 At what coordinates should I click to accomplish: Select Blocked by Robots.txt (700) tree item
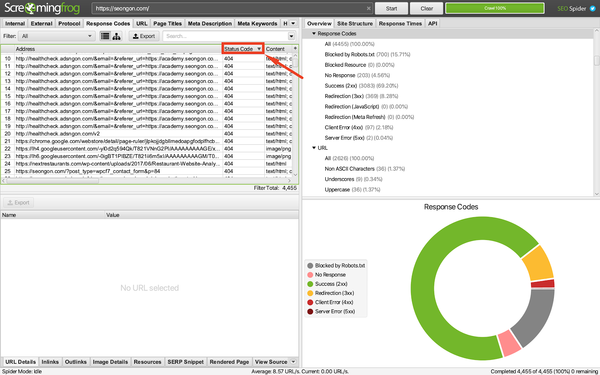[367, 54]
